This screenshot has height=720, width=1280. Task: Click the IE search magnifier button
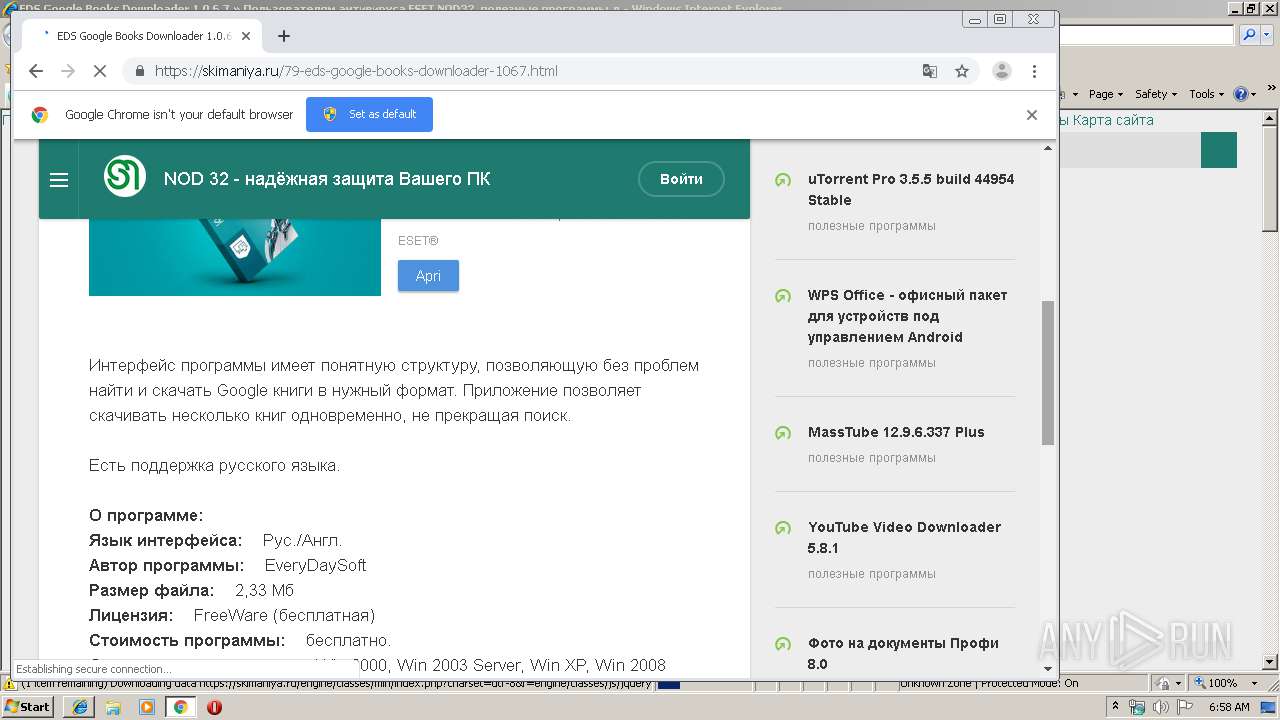pos(1250,35)
